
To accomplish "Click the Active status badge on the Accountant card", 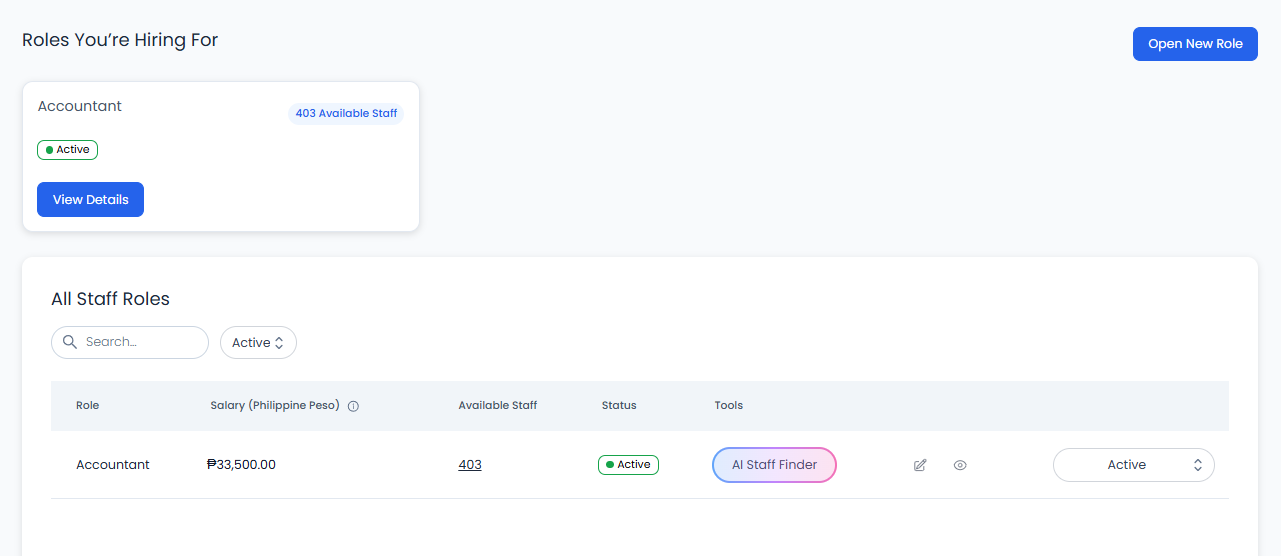I will 68,150.
